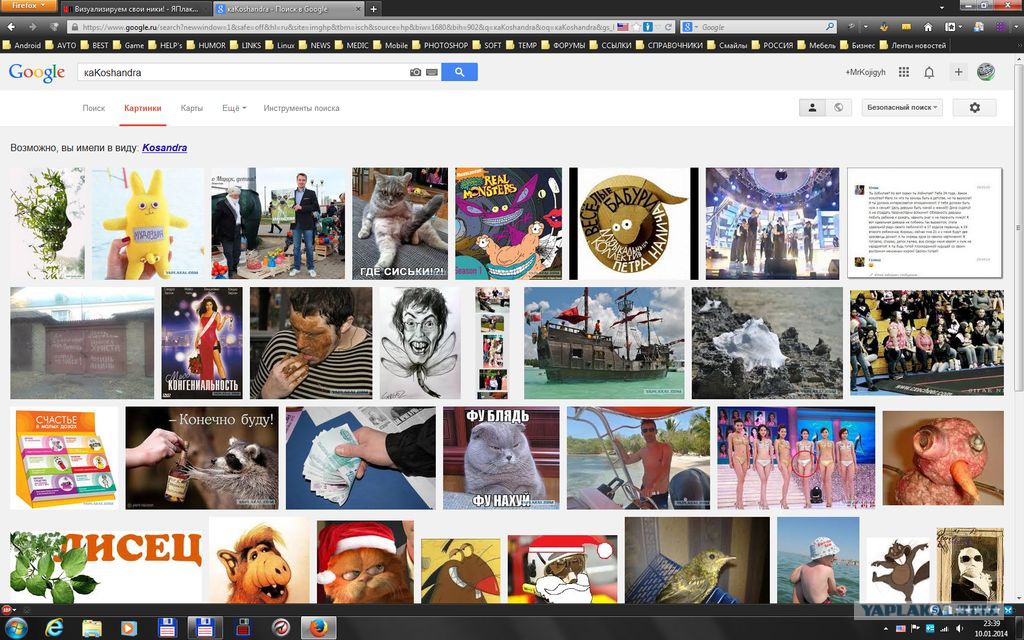Click the Google+ share plus button

point(958,72)
